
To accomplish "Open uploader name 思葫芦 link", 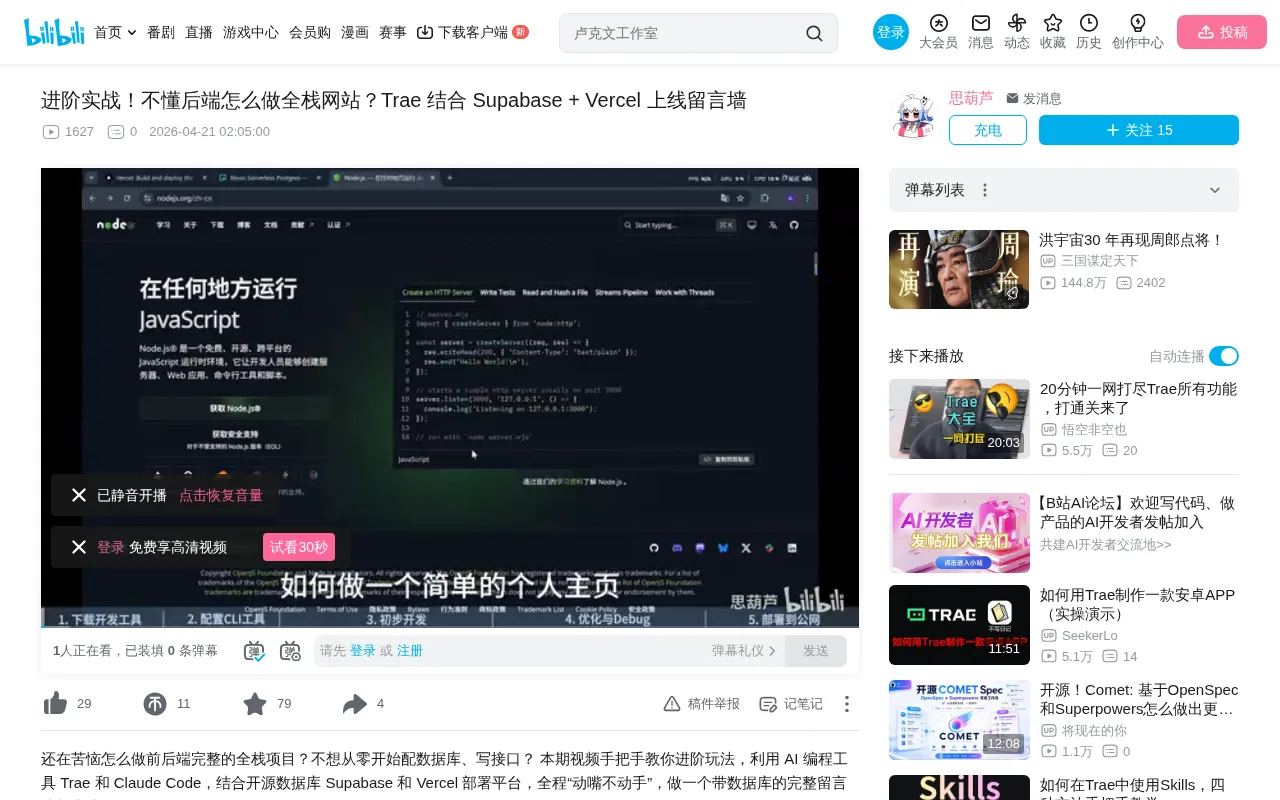I will point(971,98).
